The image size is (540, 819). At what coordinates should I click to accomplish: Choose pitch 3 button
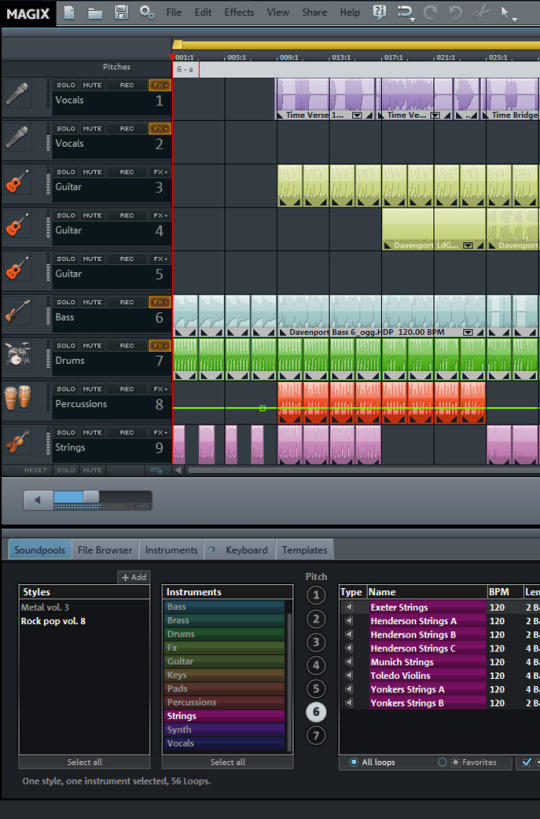315,642
